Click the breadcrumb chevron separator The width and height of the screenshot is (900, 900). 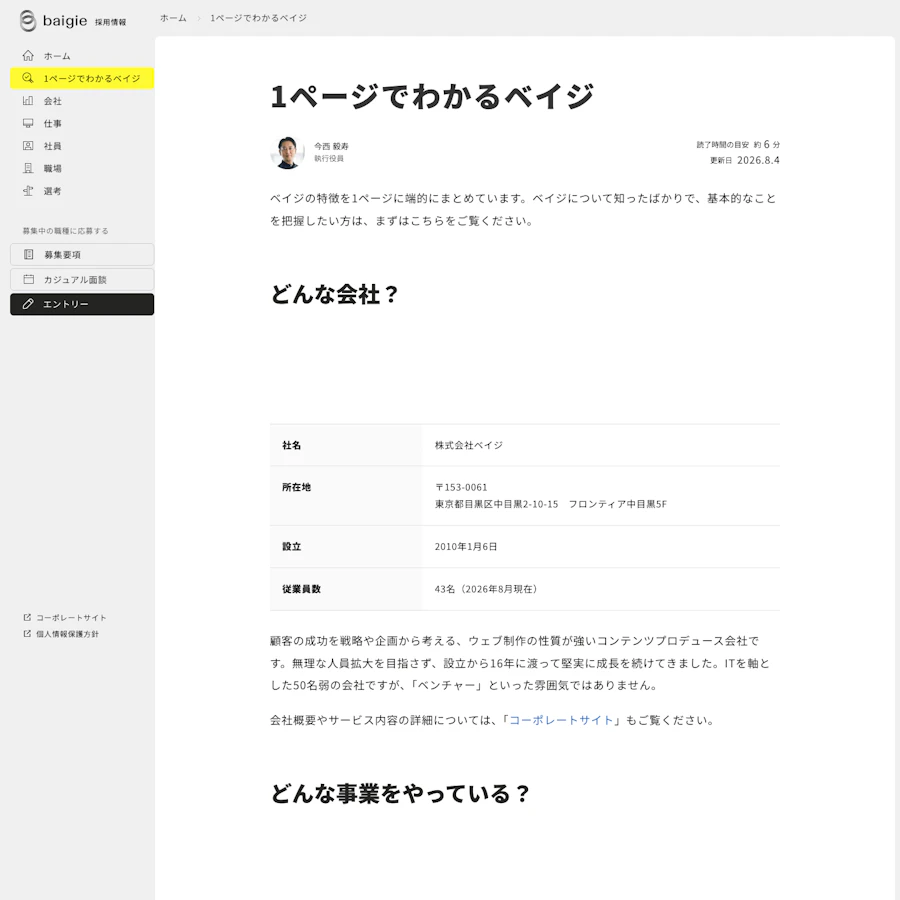pos(199,18)
